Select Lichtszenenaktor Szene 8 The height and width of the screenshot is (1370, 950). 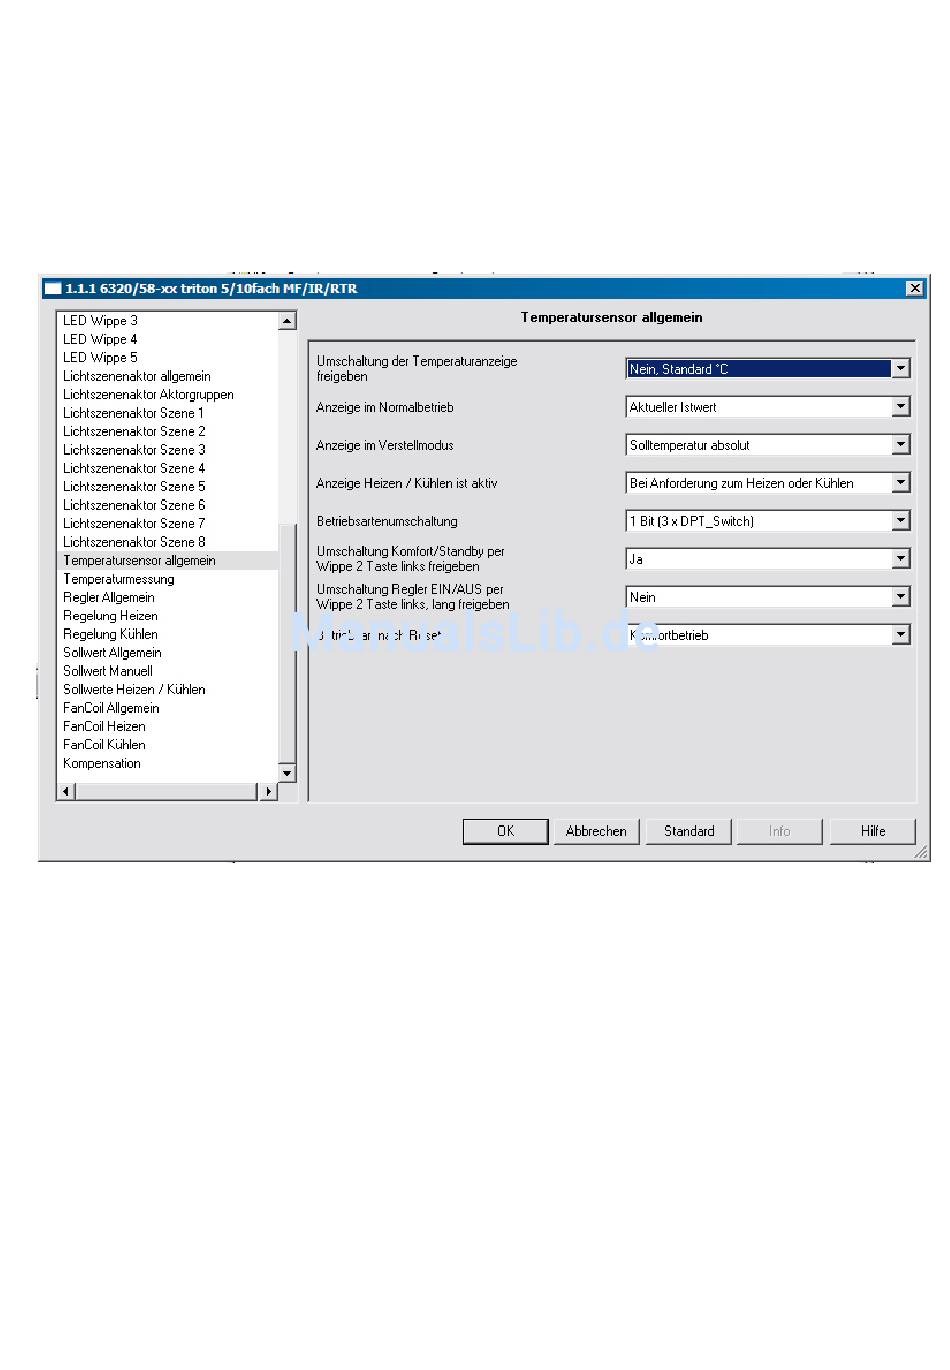click(134, 542)
